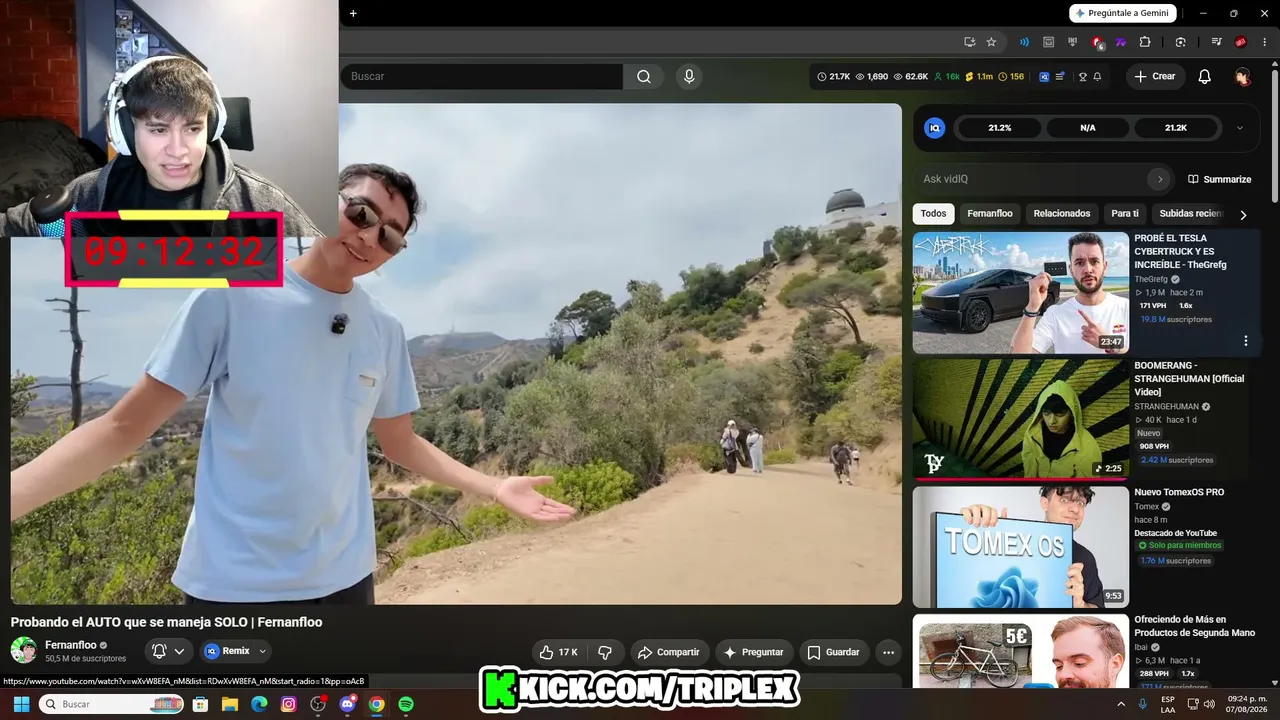1280x720 pixels.
Task: Open TheGrefg channel link in sidebar
Action: [x=1151, y=279]
